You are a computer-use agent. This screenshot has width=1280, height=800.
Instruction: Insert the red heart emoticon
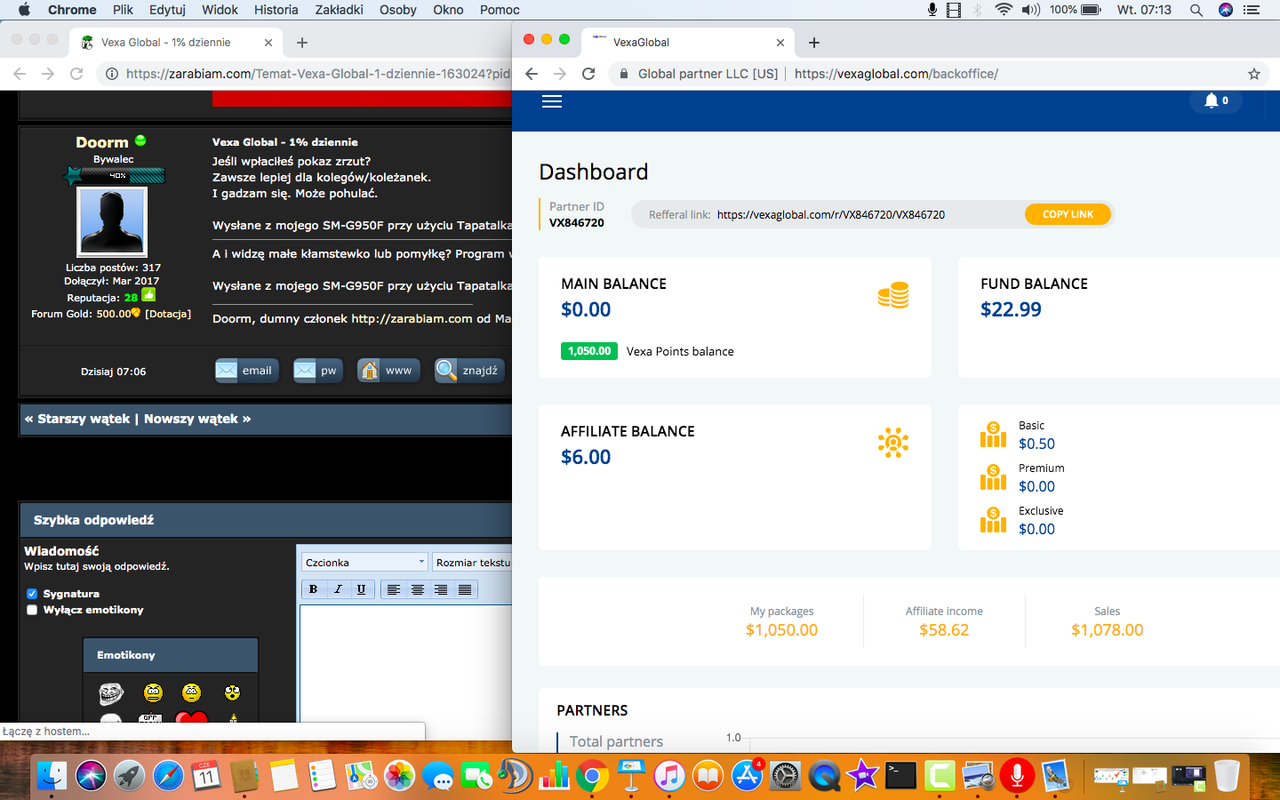pos(191,718)
